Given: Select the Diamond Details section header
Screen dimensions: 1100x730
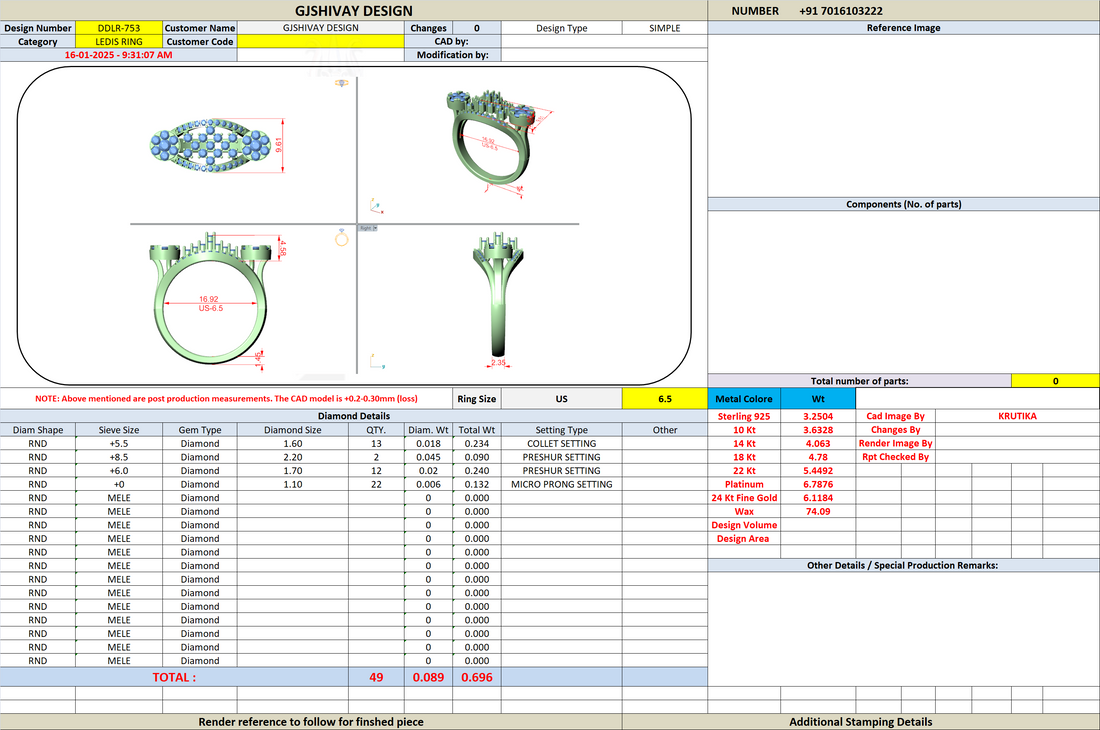Looking at the screenshot, I should 354,416.
